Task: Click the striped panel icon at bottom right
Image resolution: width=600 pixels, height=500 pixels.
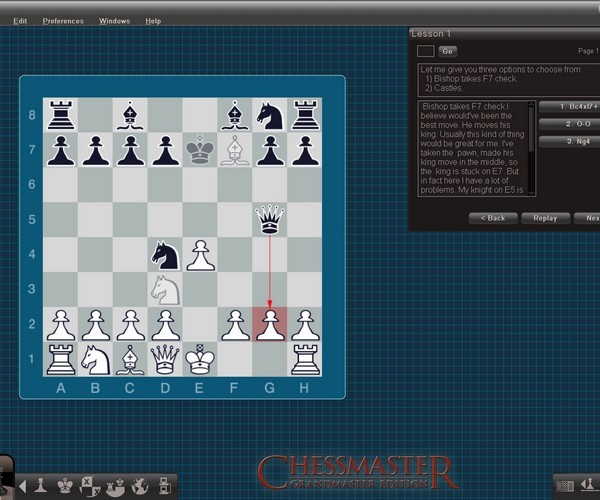Action: [566, 486]
